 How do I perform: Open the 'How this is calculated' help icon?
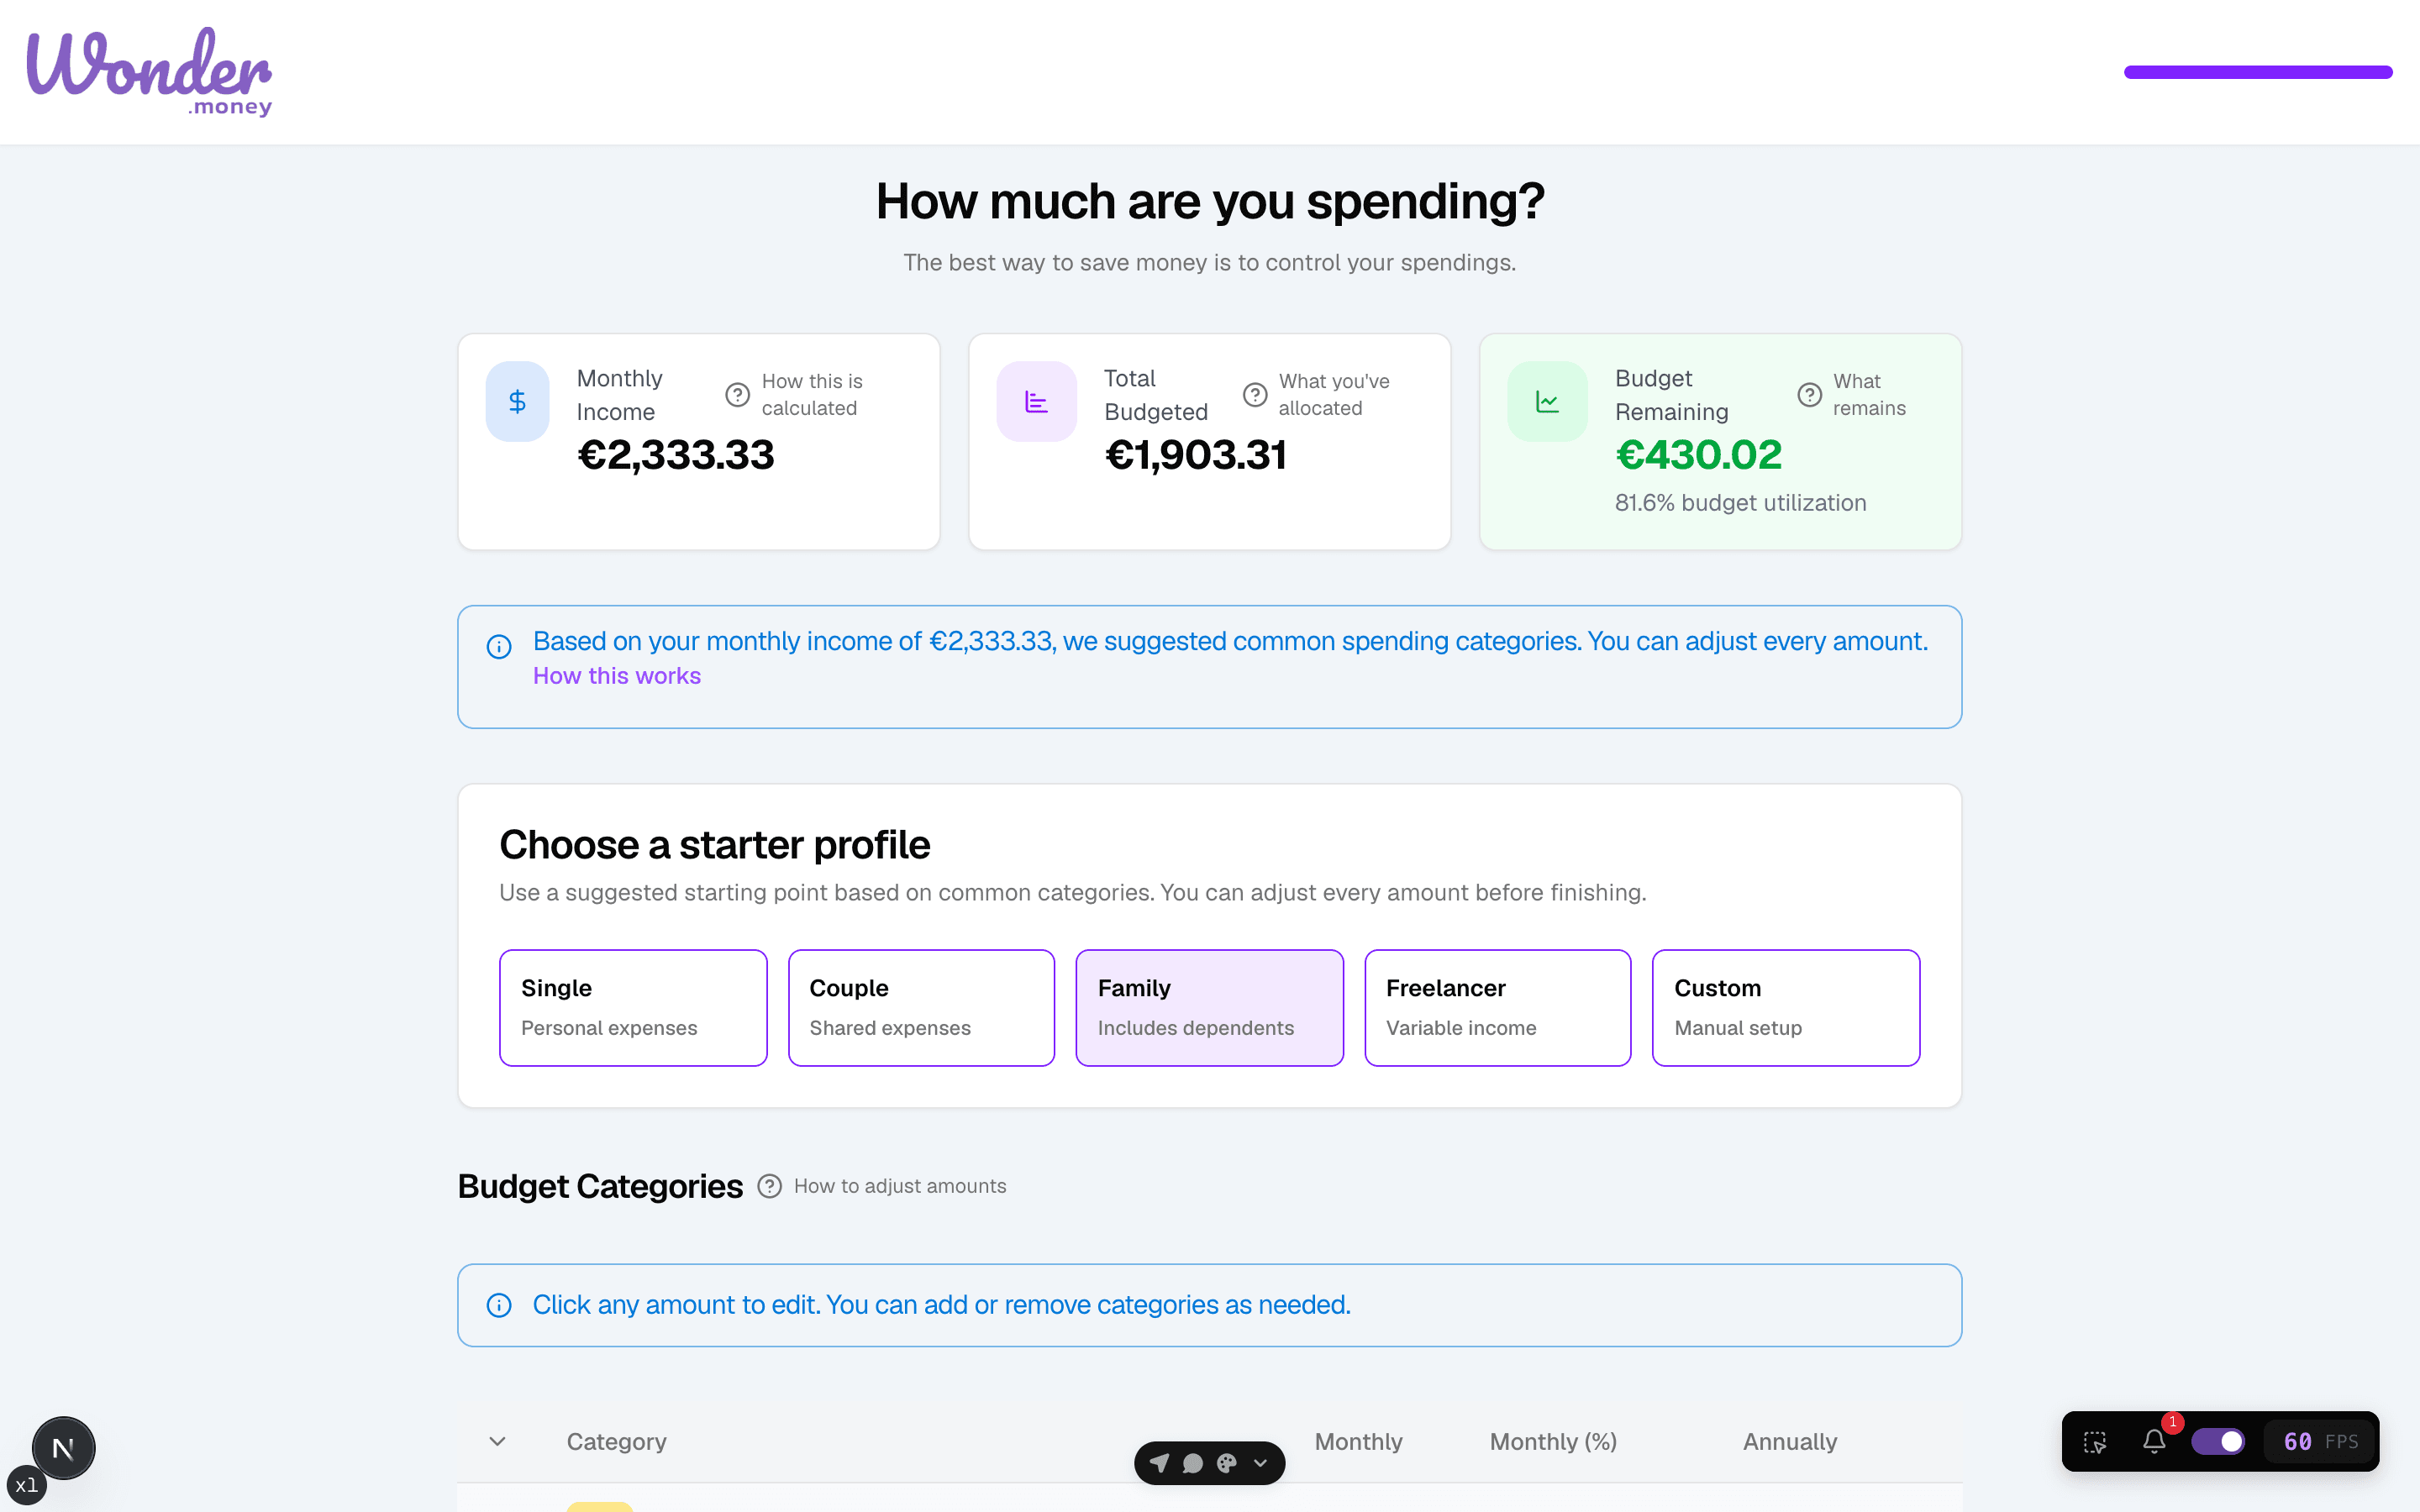[x=737, y=395]
